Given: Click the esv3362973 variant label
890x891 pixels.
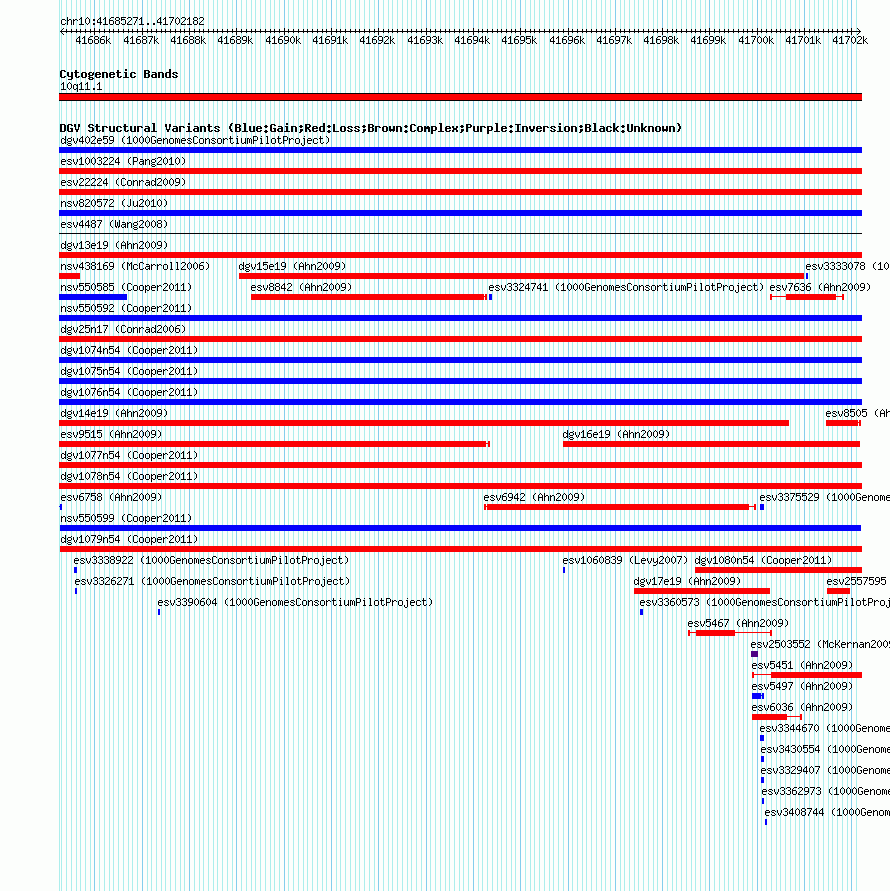Looking at the screenshot, I should (x=826, y=792).
